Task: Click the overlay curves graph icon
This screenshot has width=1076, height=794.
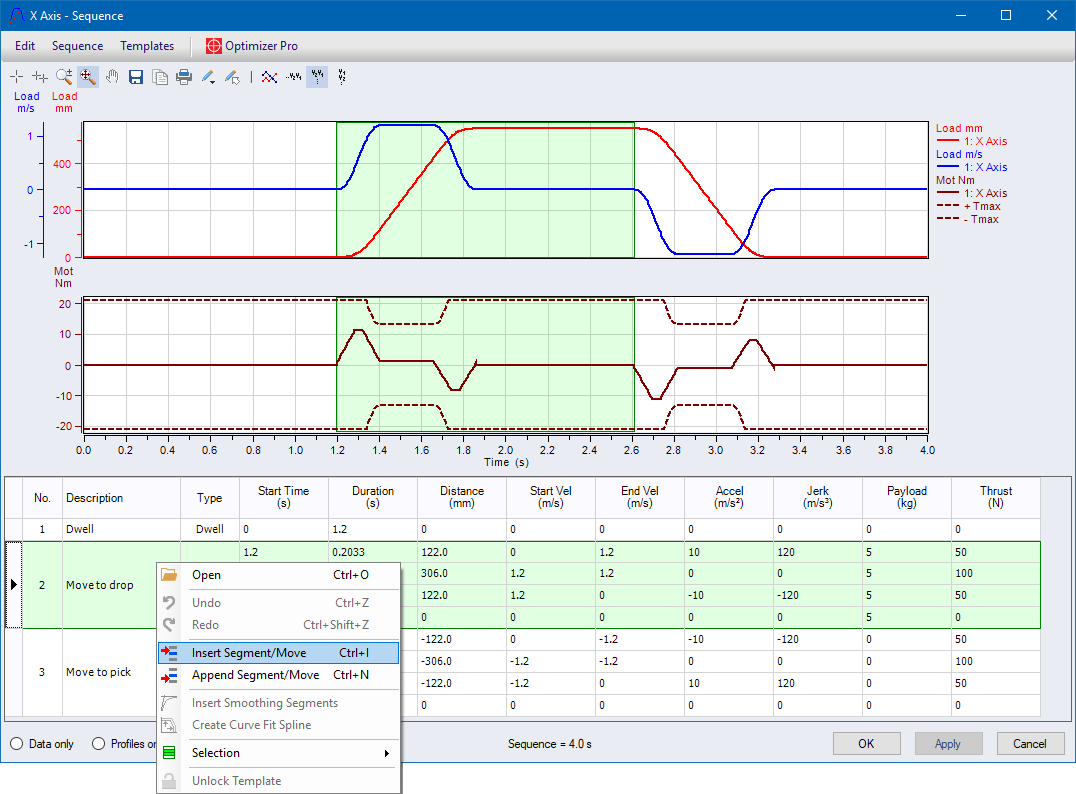Action: pyautogui.click(x=268, y=76)
